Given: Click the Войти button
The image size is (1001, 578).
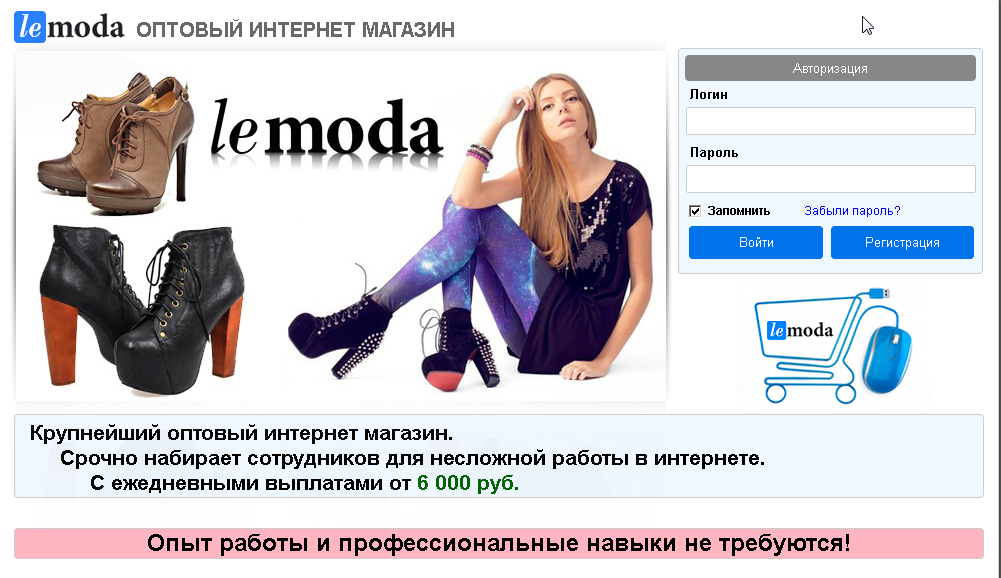Looking at the screenshot, I should pos(756,242).
